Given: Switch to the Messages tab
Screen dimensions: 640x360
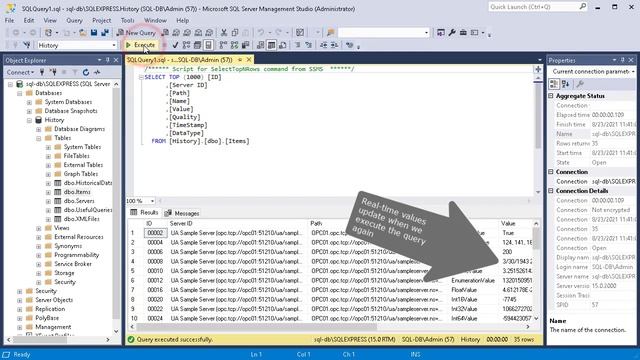Looking at the screenshot, I should pyautogui.click(x=182, y=213).
